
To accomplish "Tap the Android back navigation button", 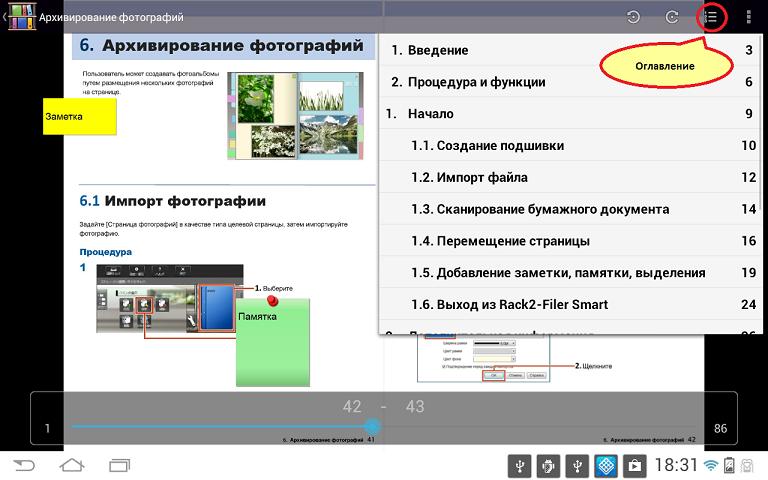I will tap(24, 465).
